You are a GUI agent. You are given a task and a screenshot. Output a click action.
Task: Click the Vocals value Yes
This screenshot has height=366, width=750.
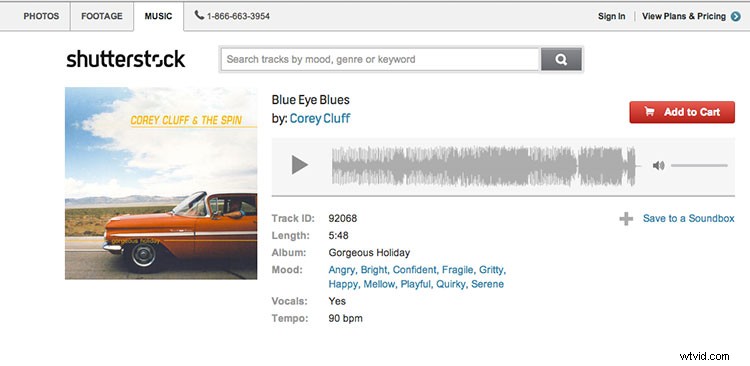coord(337,301)
